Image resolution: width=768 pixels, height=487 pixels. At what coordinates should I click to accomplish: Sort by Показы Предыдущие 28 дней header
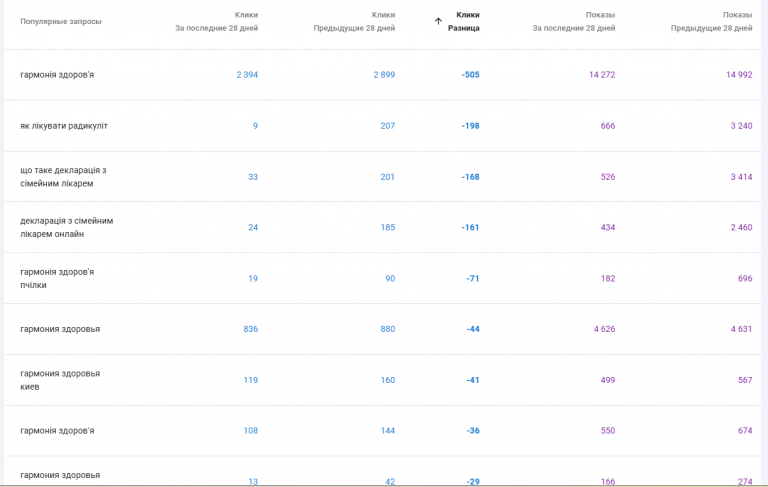[x=711, y=21]
